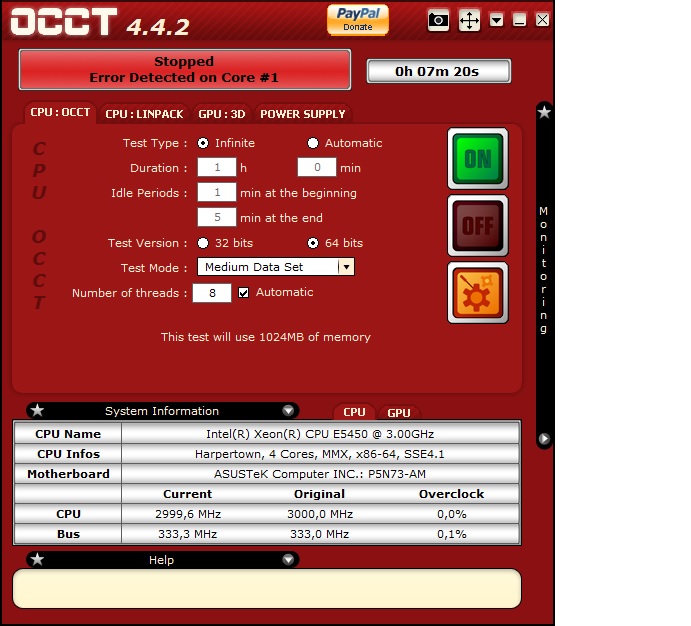Toggle the Automatic threads checkbox

click(x=243, y=293)
